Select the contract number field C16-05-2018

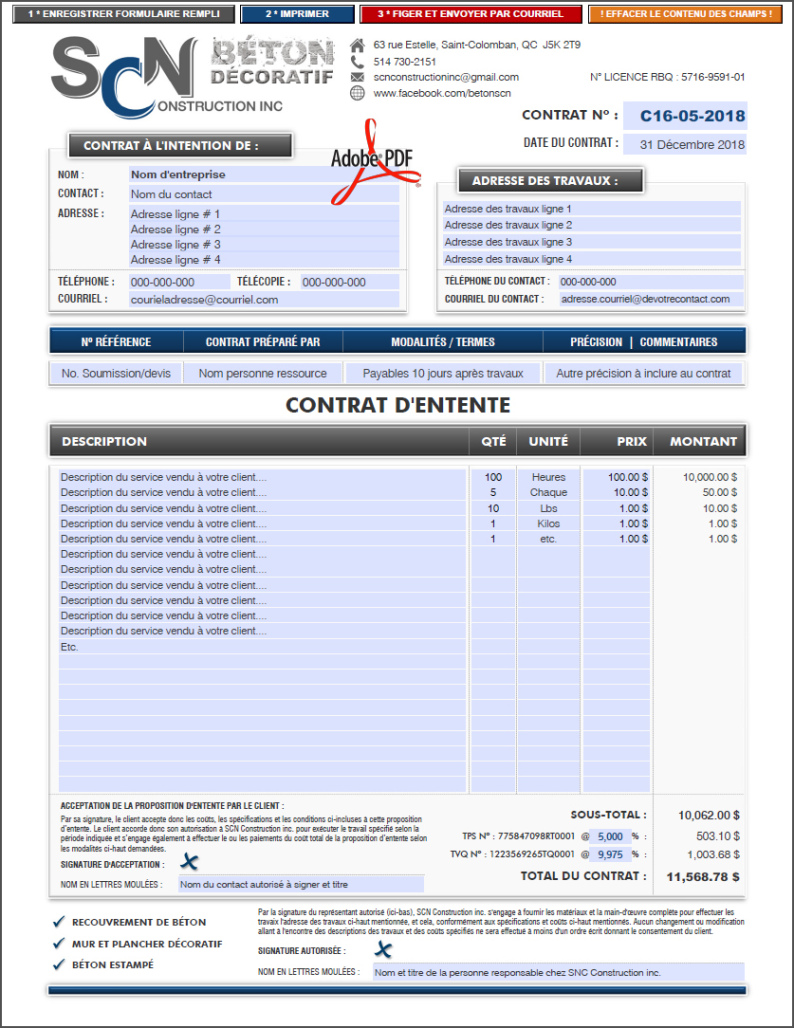[x=685, y=116]
